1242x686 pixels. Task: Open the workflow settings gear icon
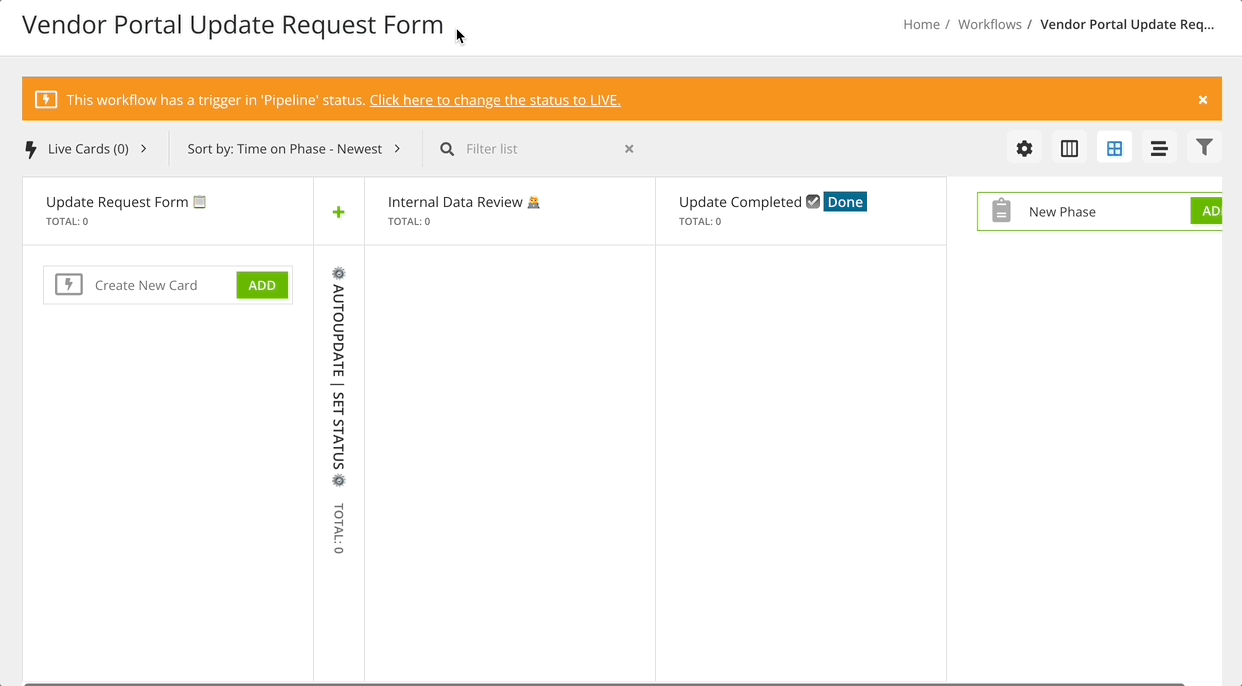1024,147
